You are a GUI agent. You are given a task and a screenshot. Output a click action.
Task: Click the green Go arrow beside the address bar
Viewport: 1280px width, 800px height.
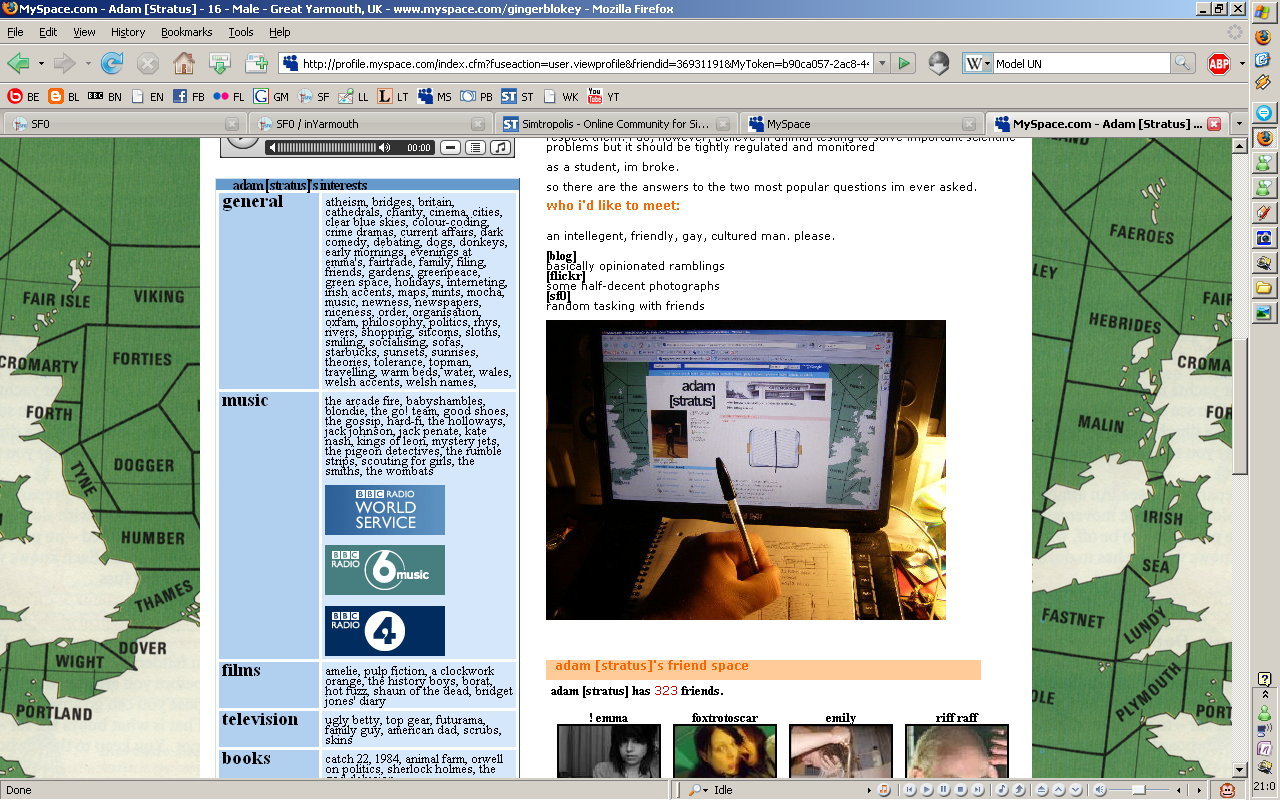click(x=904, y=64)
